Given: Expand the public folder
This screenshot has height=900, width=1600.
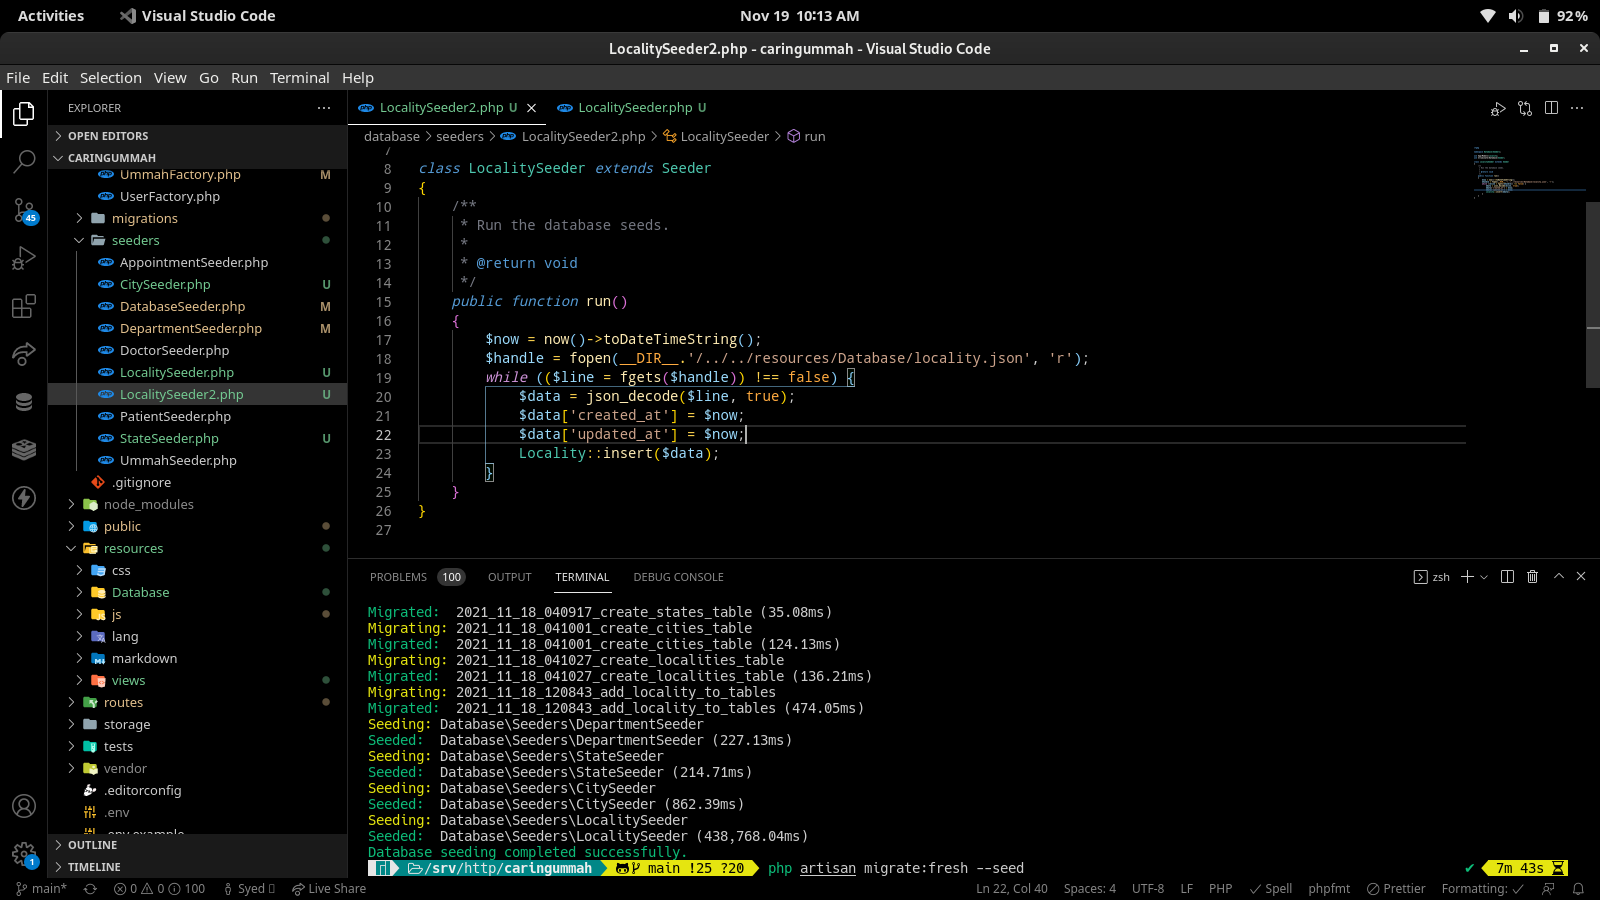Looking at the screenshot, I should pyautogui.click(x=198, y=526).
